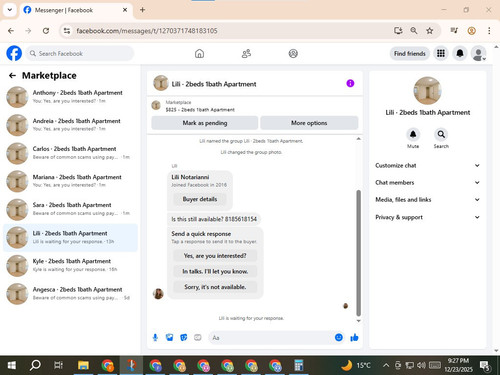The width and height of the screenshot is (500, 375).
Task: Click the install app icon in address bar
Action: (398, 31)
